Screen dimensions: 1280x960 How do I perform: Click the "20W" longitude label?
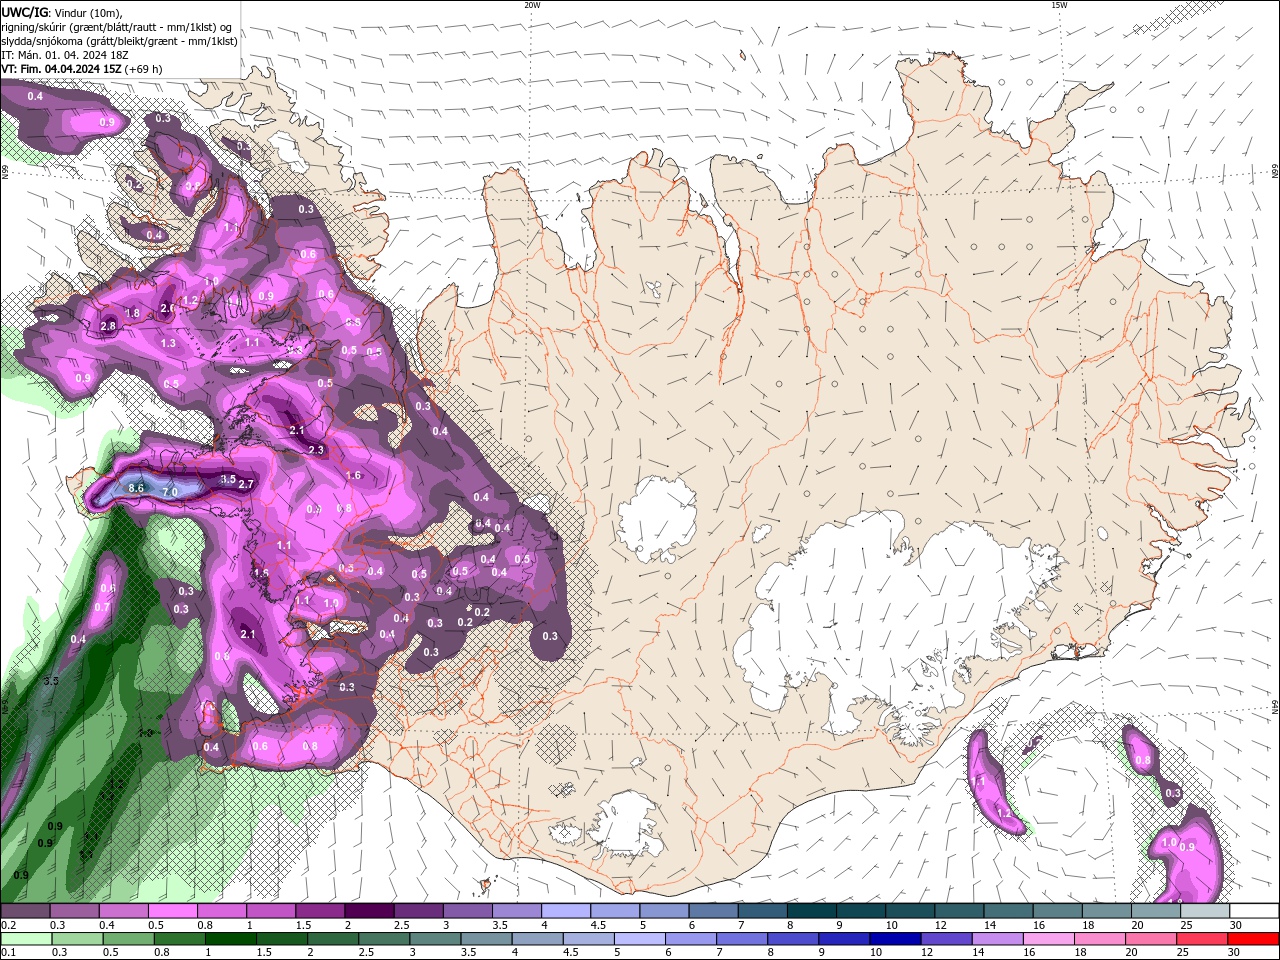(532, 5)
